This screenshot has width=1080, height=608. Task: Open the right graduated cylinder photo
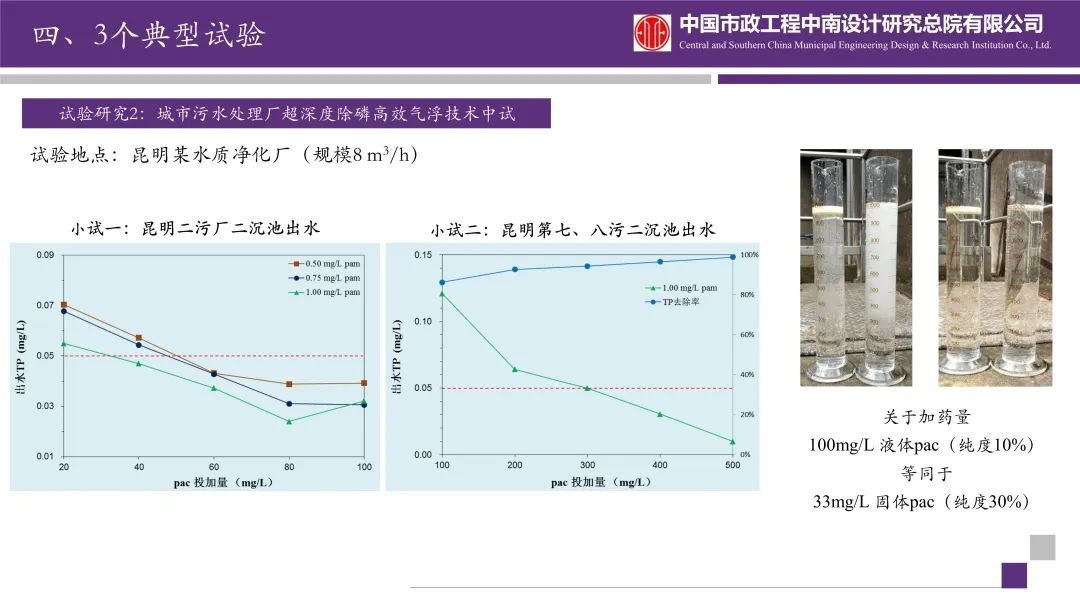point(994,267)
